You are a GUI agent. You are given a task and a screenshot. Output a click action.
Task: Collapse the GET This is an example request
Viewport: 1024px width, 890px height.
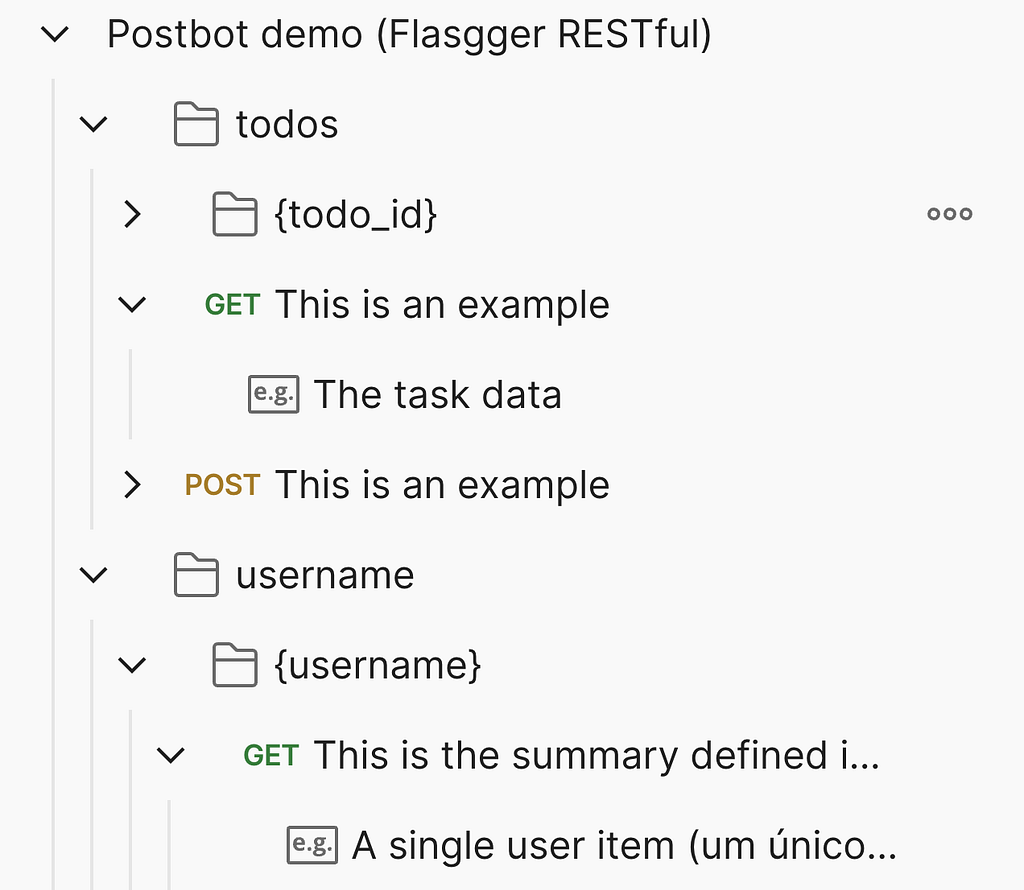[132, 304]
